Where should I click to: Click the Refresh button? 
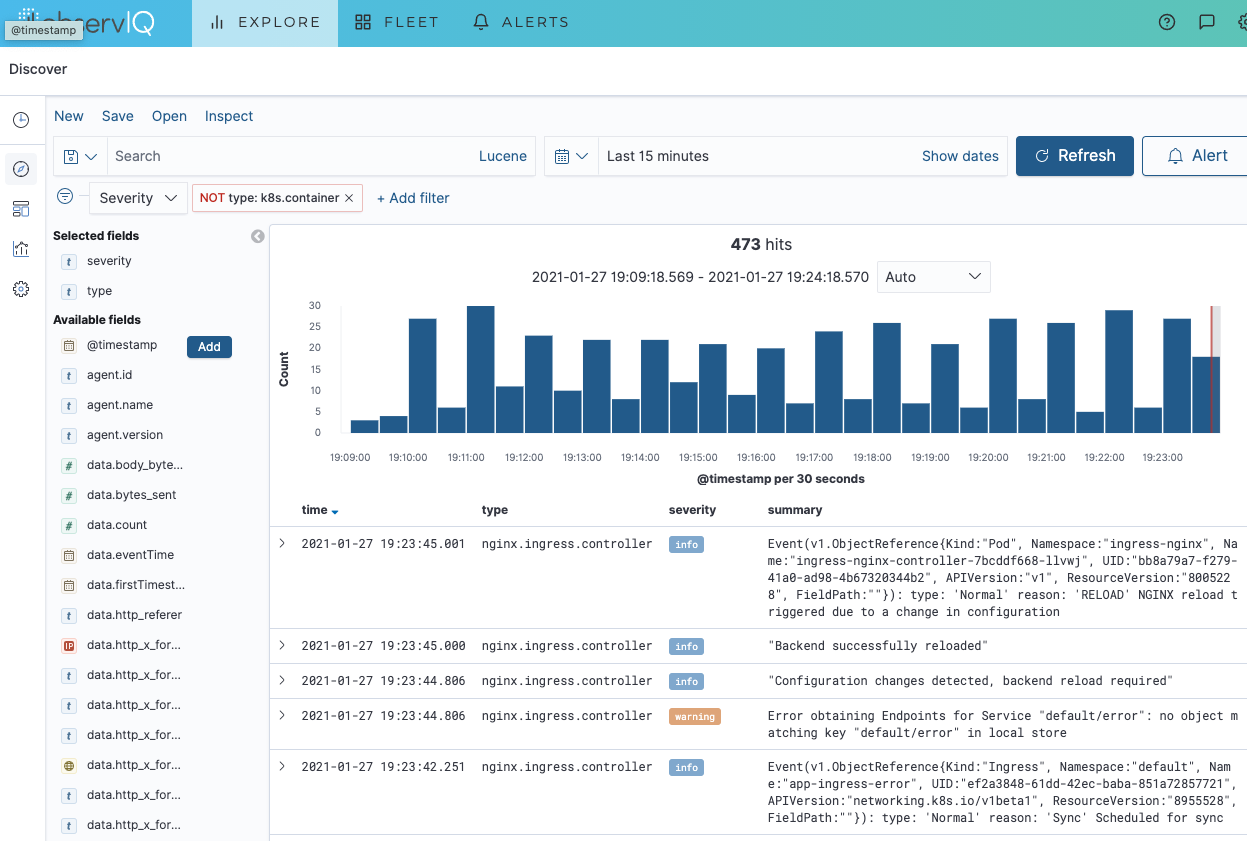[x=1074, y=156]
